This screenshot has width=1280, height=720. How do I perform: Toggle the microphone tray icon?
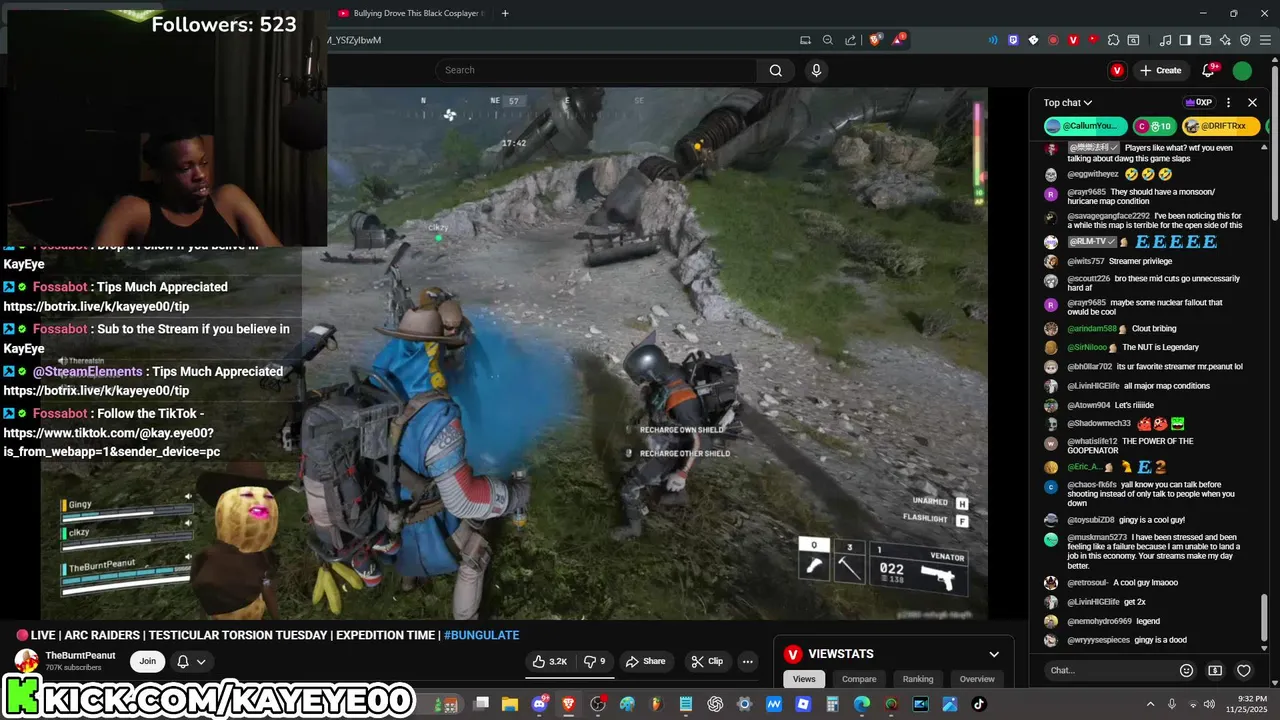(1172, 705)
